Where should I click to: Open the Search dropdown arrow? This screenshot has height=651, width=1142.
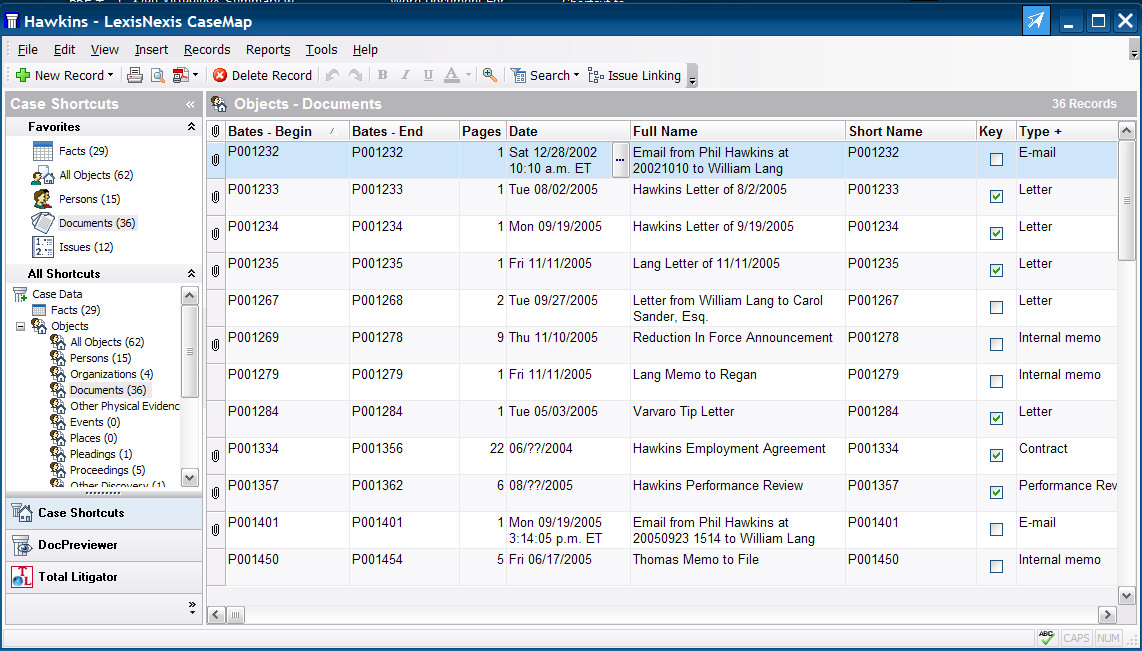(x=576, y=75)
